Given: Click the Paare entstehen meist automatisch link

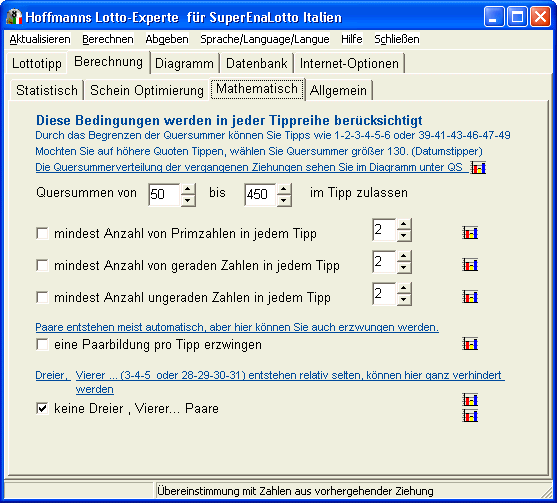Looking at the screenshot, I should (x=237, y=327).
